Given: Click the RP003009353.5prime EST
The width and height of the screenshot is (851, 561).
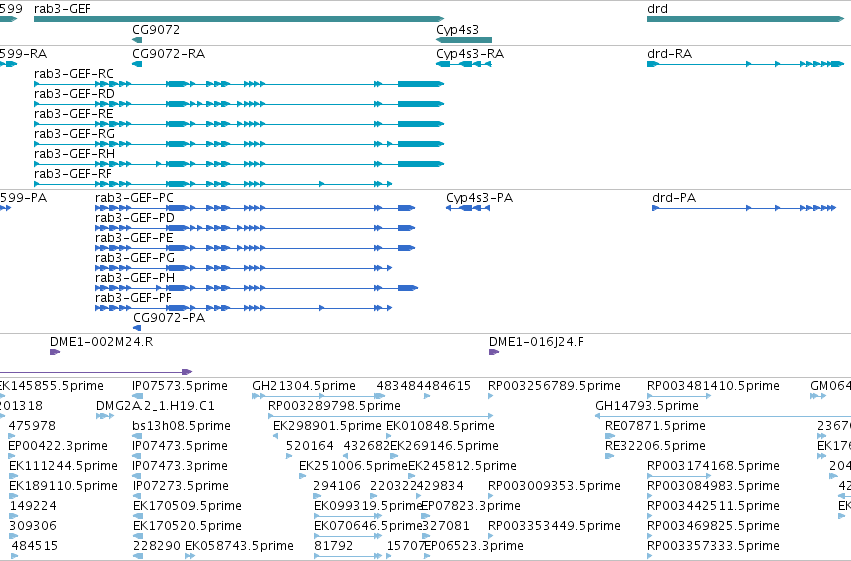Looking at the screenshot, I should 554,486.
